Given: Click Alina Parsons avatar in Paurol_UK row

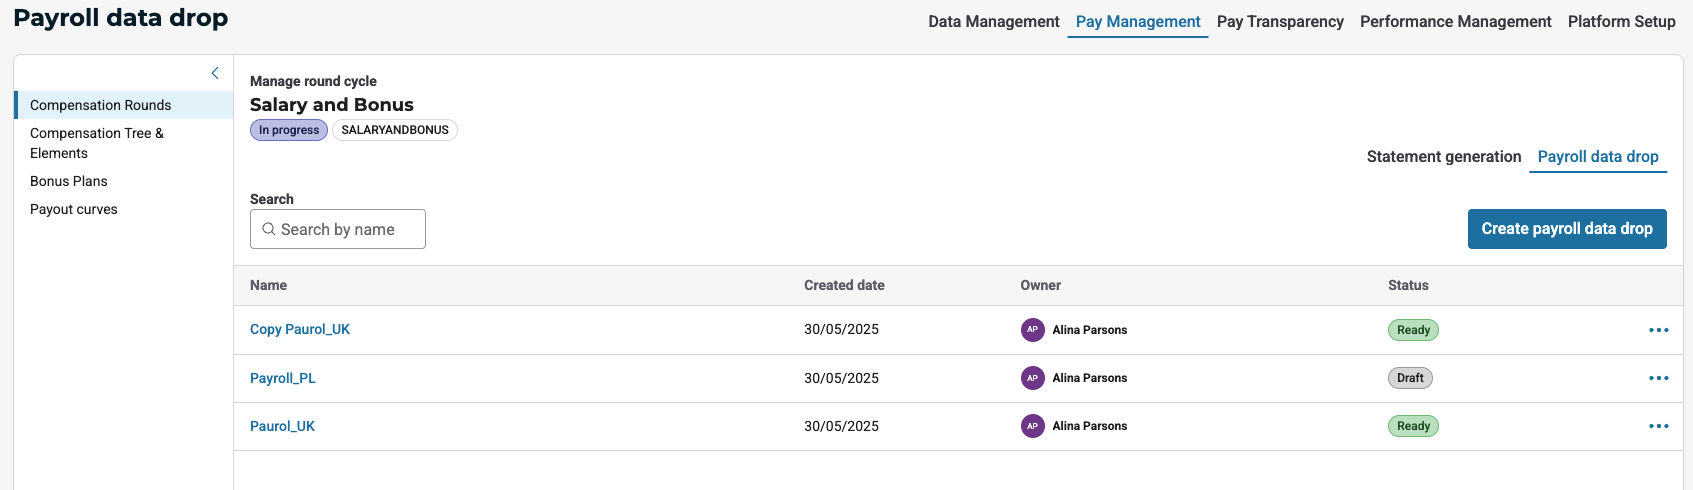Looking at the screenshot, I should 1032,426.
